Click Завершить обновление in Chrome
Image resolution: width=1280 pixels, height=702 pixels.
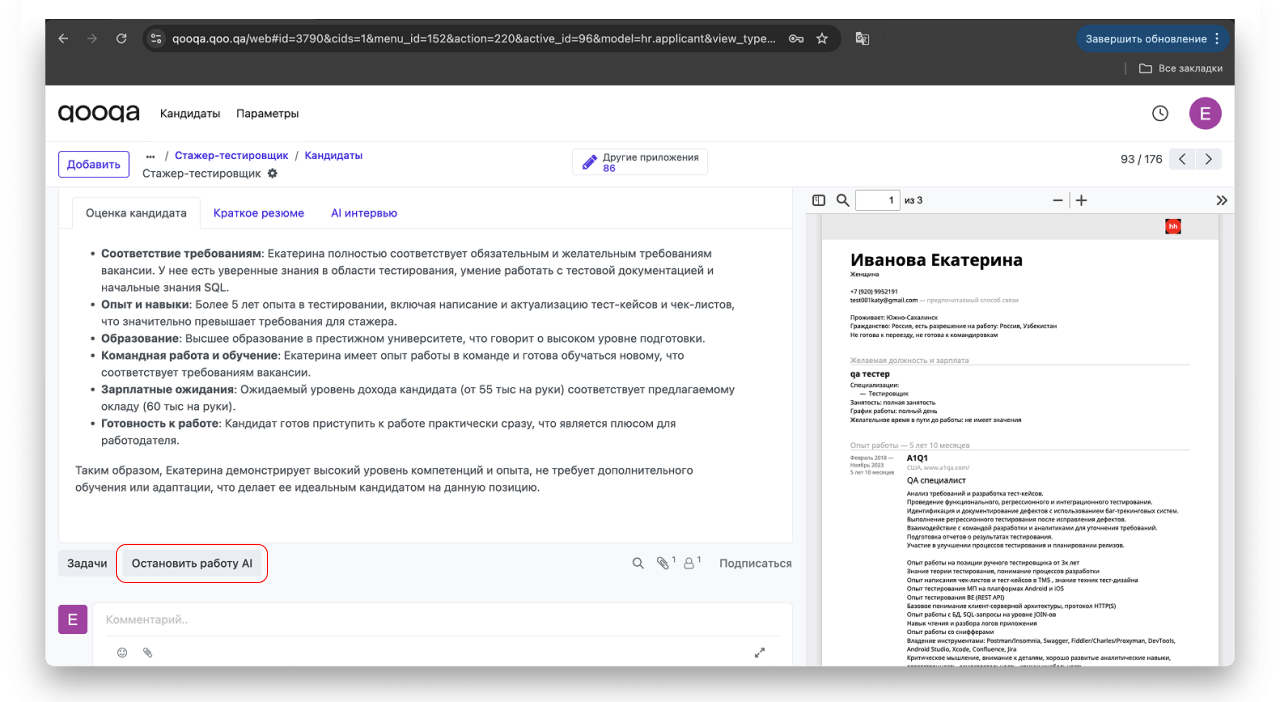click(1145, 39)
